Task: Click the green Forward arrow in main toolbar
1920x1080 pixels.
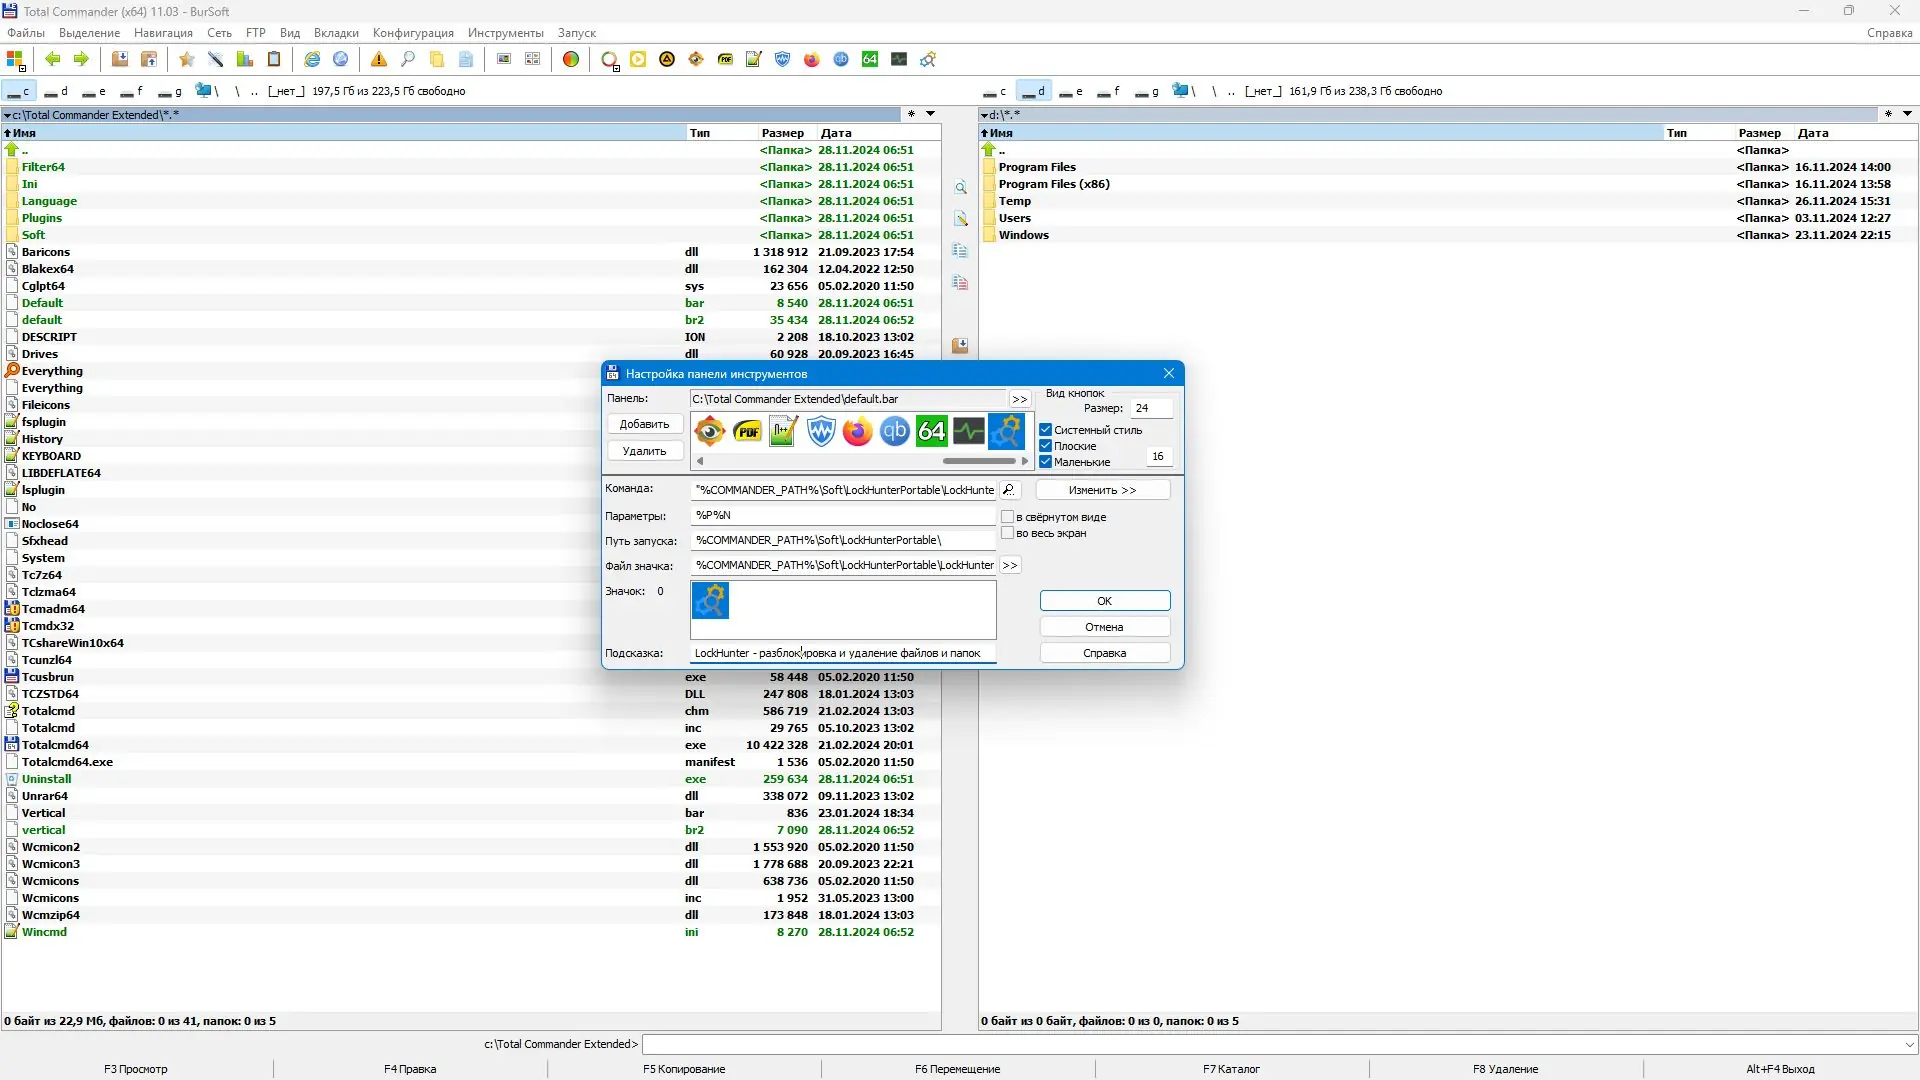Action: pyautogui.click(x=81, y=60)
